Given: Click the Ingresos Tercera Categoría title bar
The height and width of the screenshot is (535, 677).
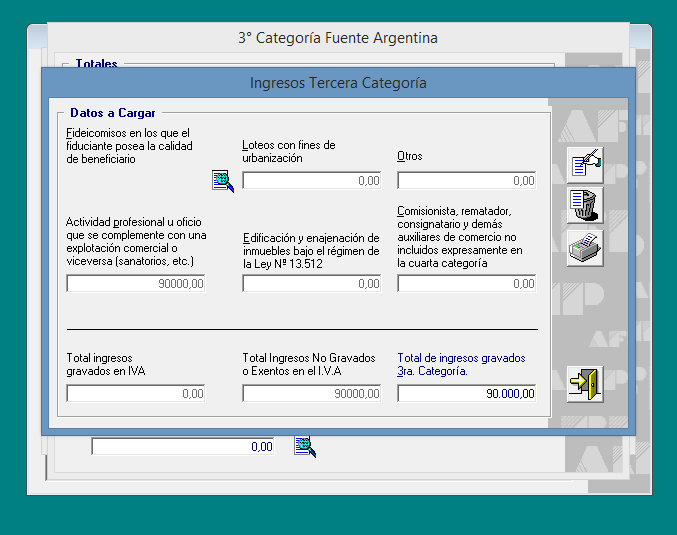Looking at the screenshot, I should point(338,83).
